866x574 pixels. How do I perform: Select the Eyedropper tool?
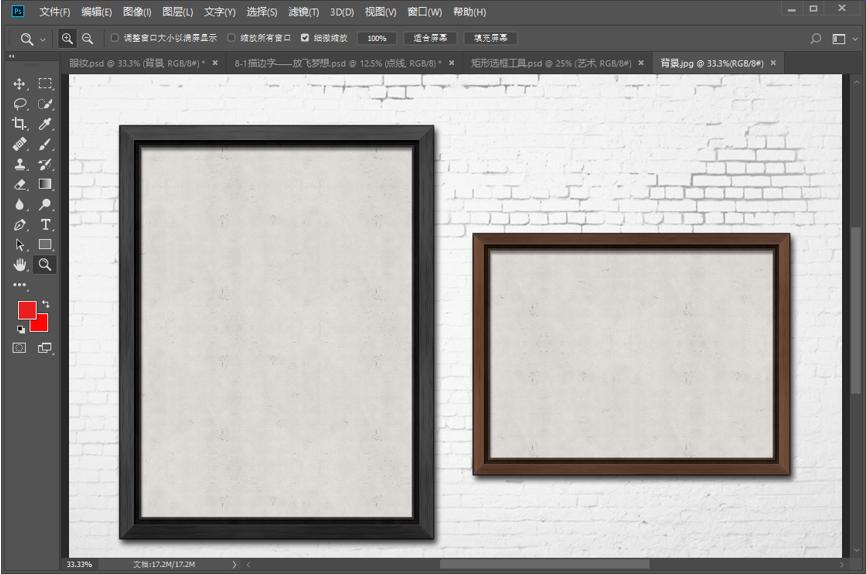45,124
